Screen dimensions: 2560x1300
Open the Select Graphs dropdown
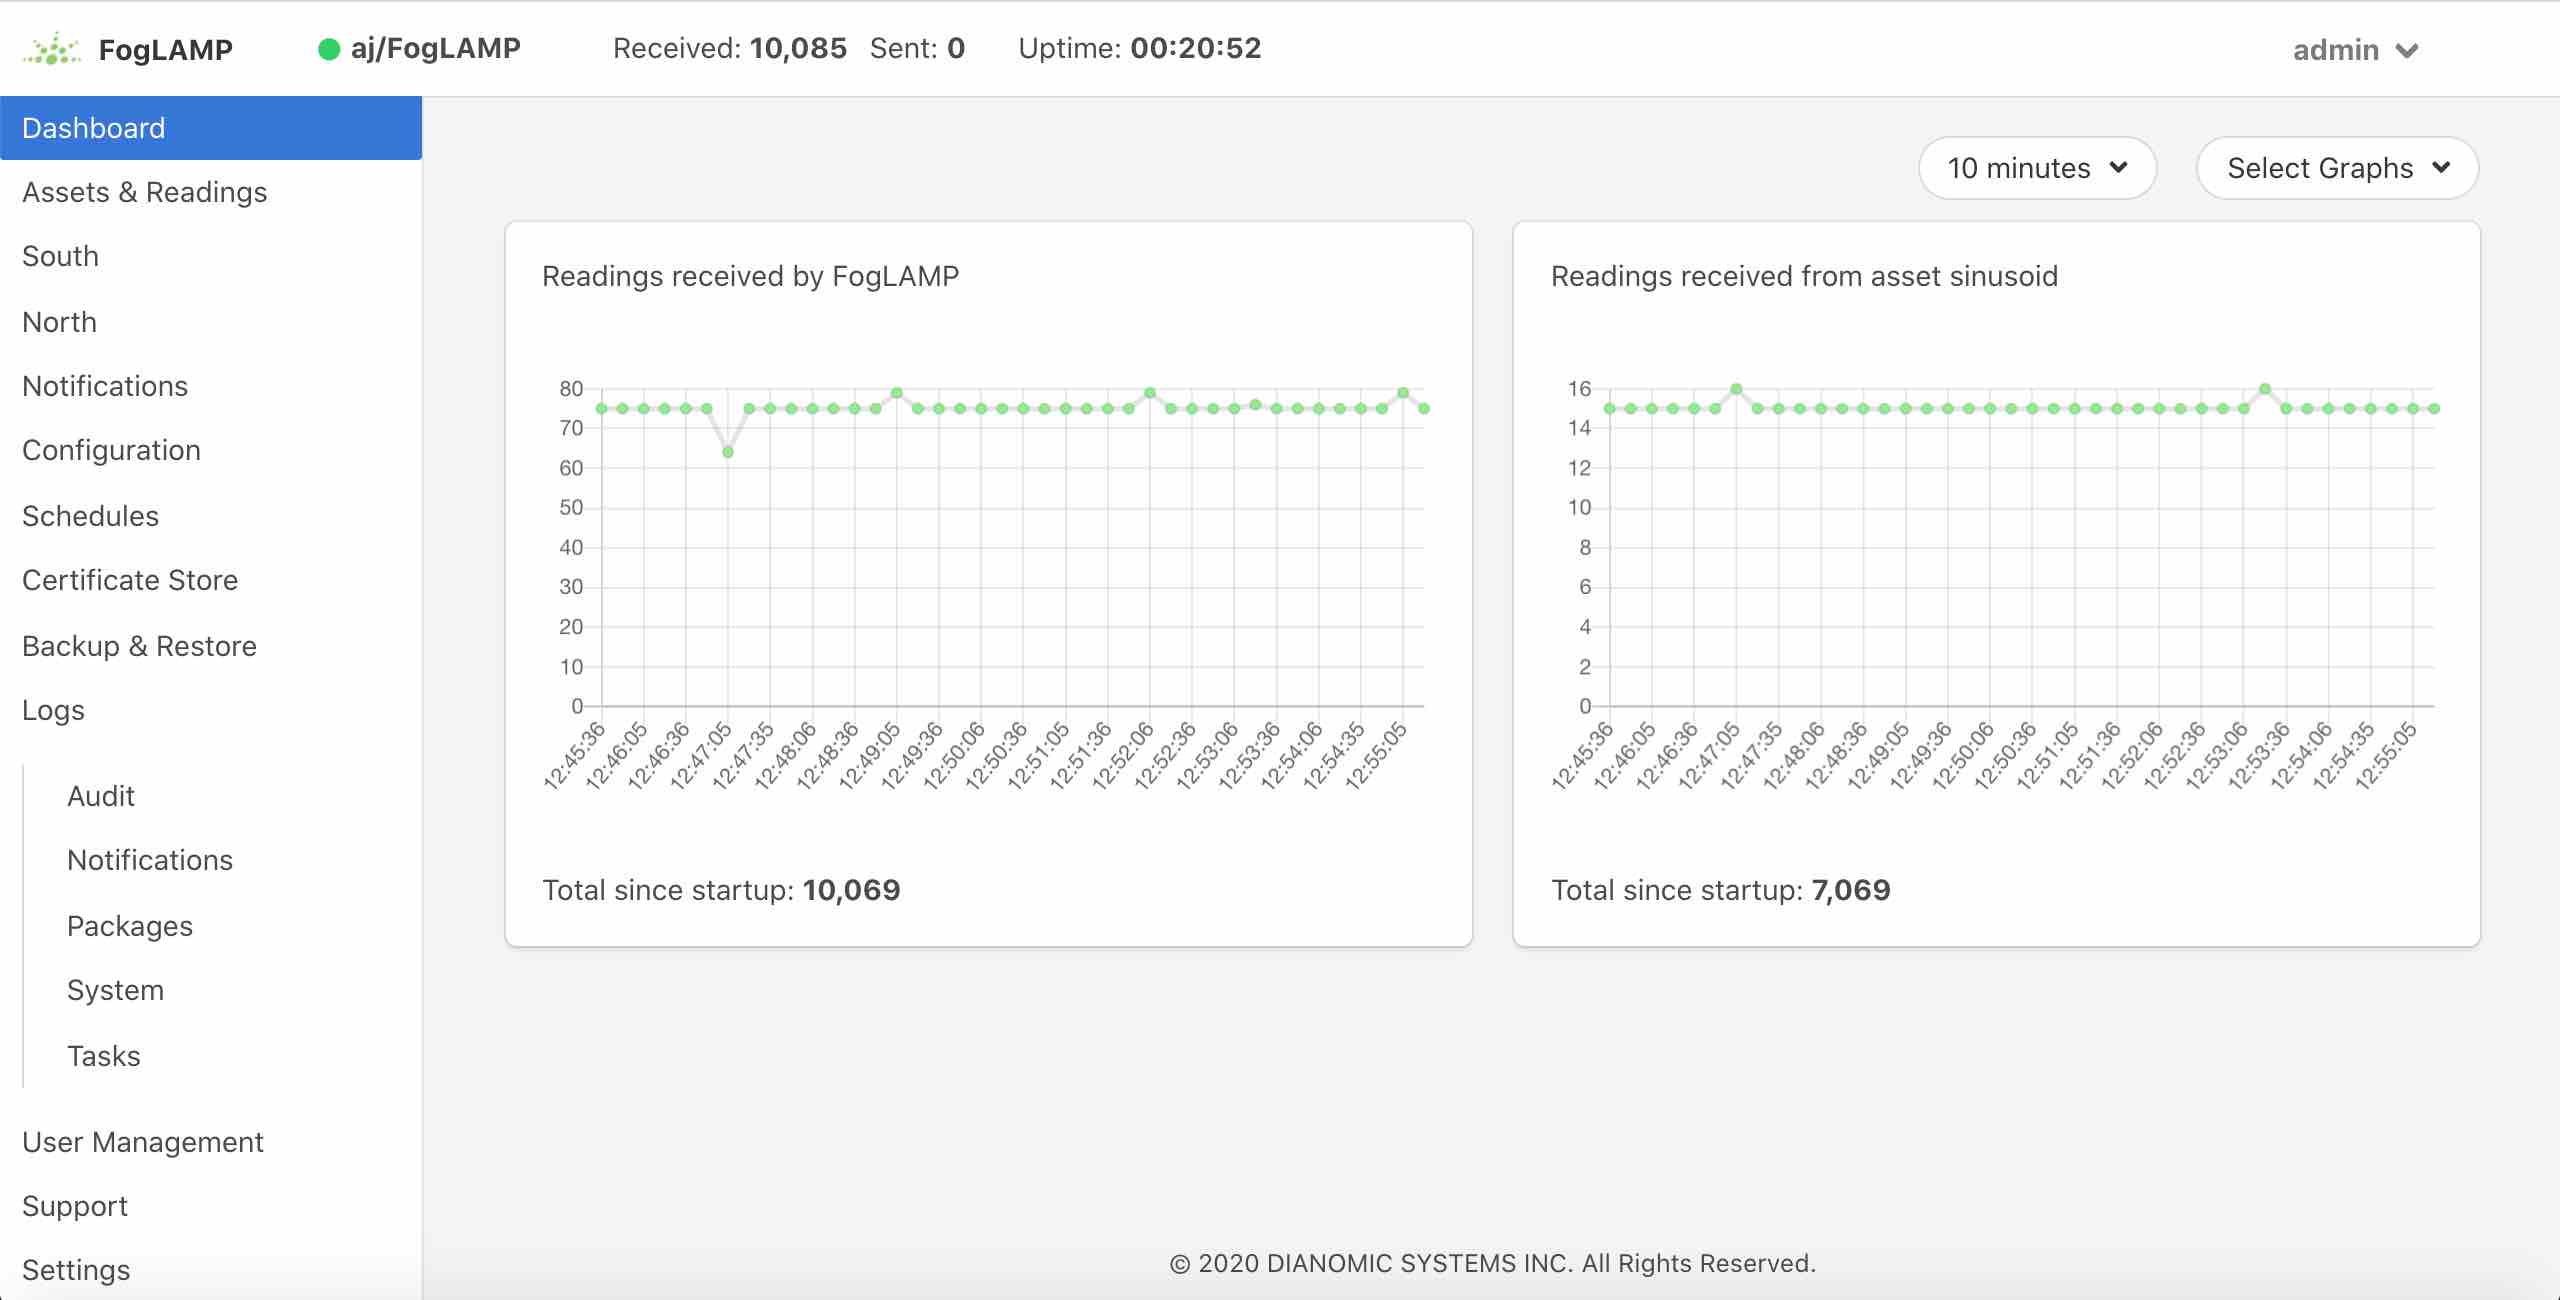click(2337, 168)
